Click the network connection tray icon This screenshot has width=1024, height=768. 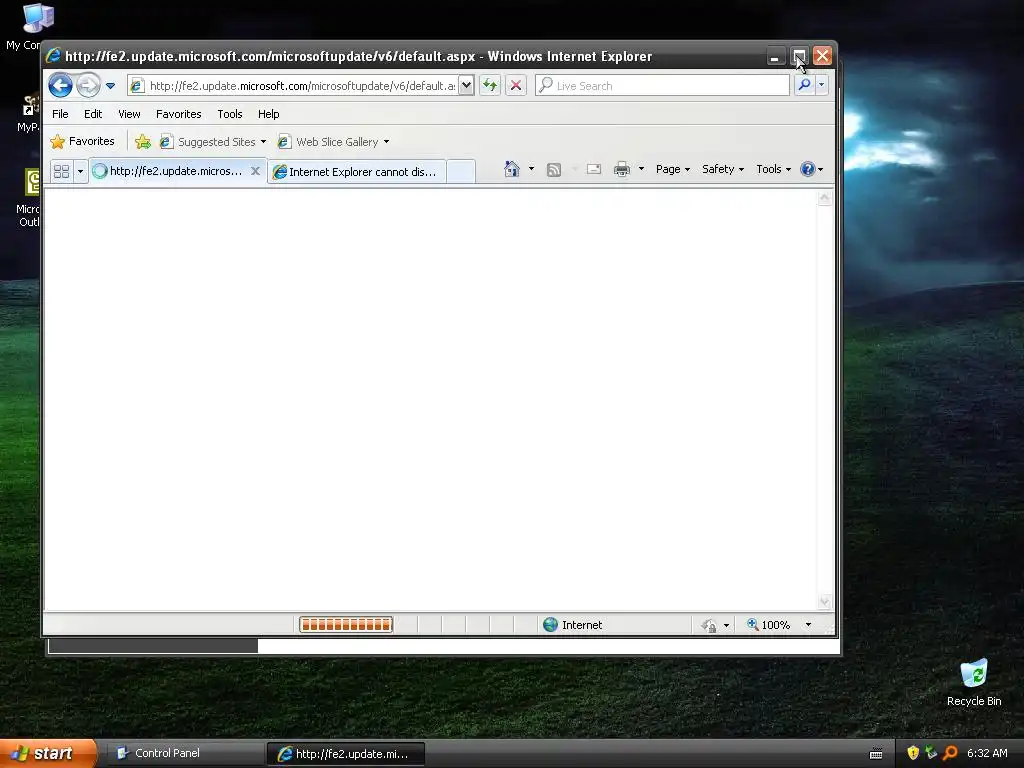coord(931,753)
